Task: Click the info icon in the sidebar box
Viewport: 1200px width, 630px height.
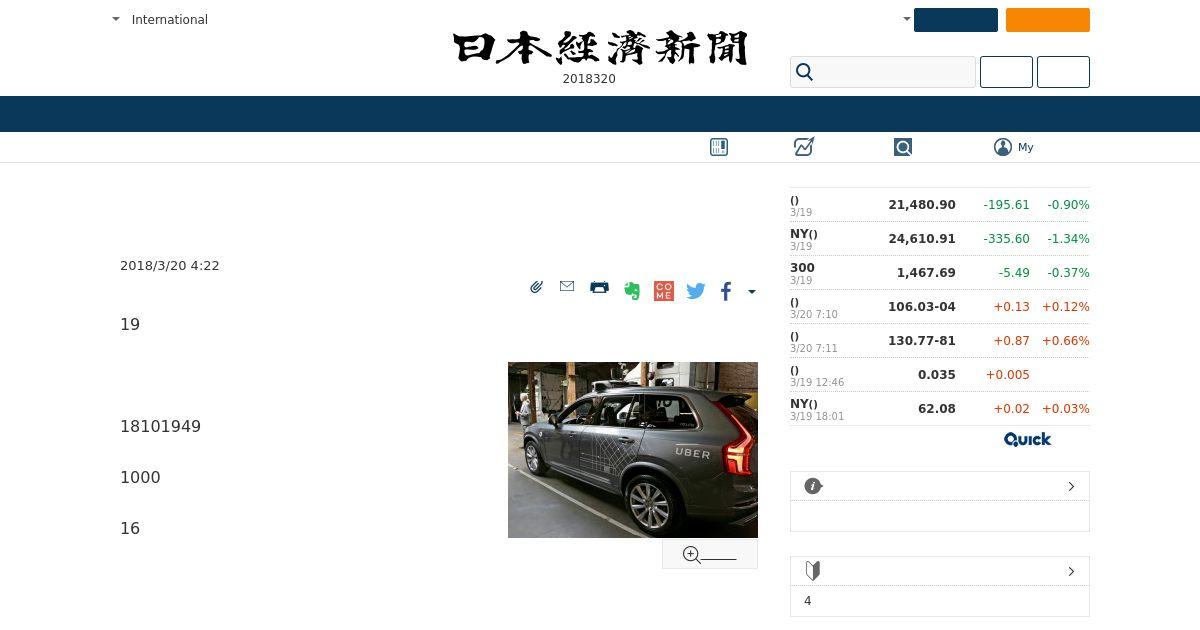Action: 813,486
